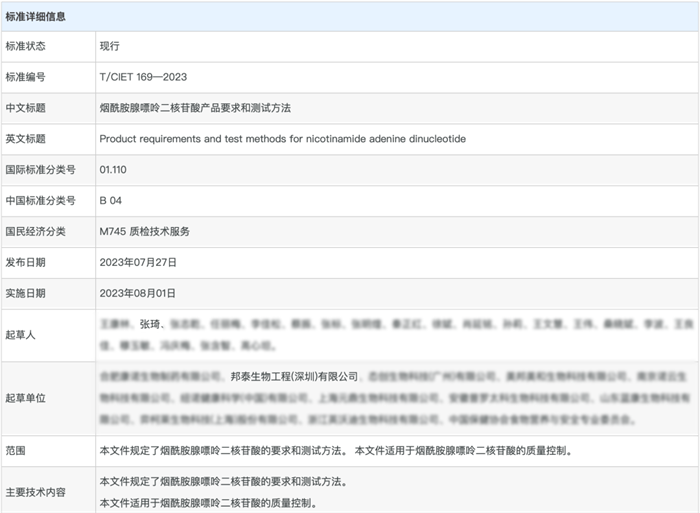Image resolution: width=700 pixels, height=513 pixels.
Task: Click scope text in the 范围 row
Action: click(336, 450)
